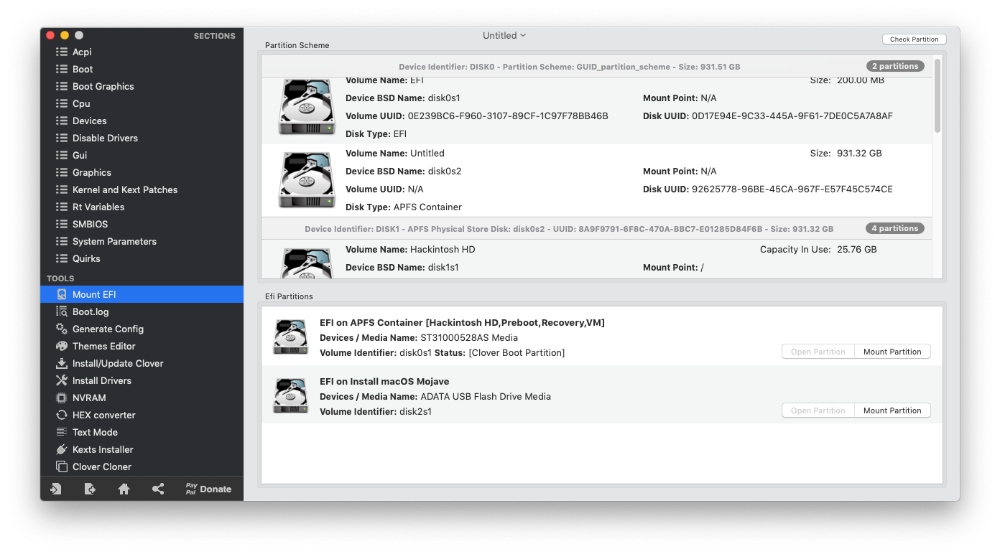This screenshot has height=554, width=1000.
Task: Click the NVRAM chip icon
Action: 61,398
